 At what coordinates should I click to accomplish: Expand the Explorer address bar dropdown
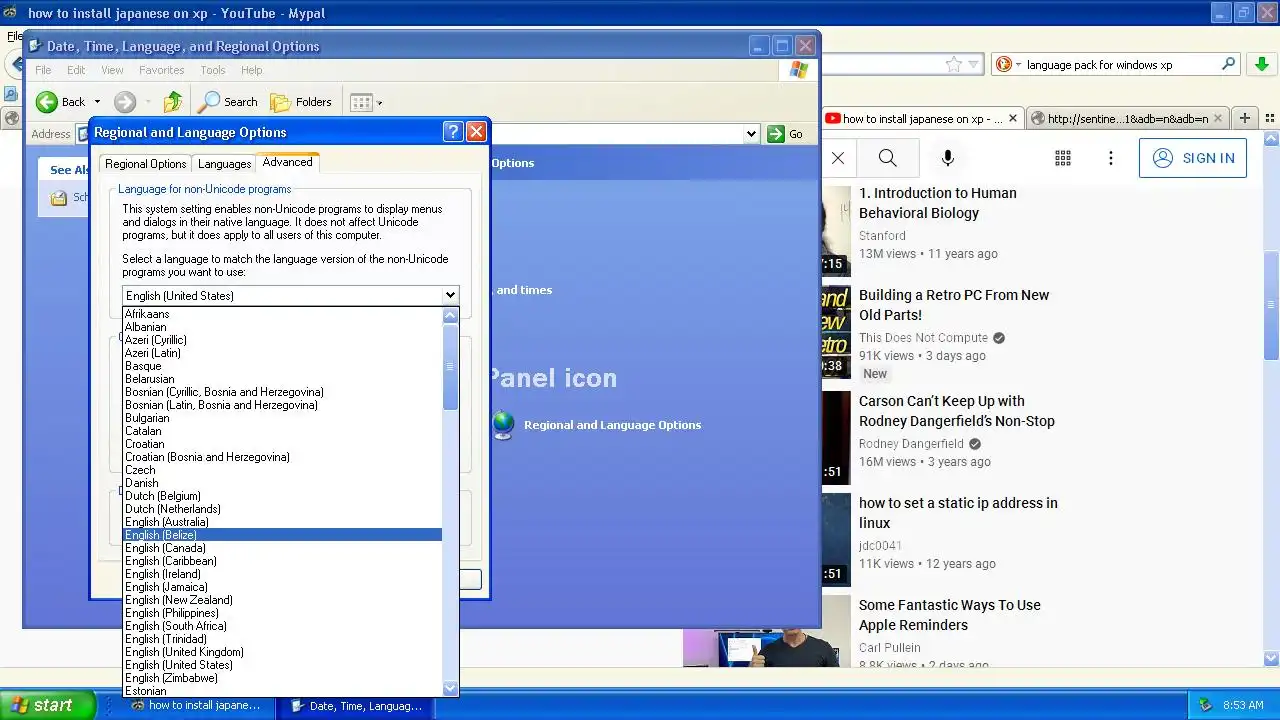coord(751,134)
